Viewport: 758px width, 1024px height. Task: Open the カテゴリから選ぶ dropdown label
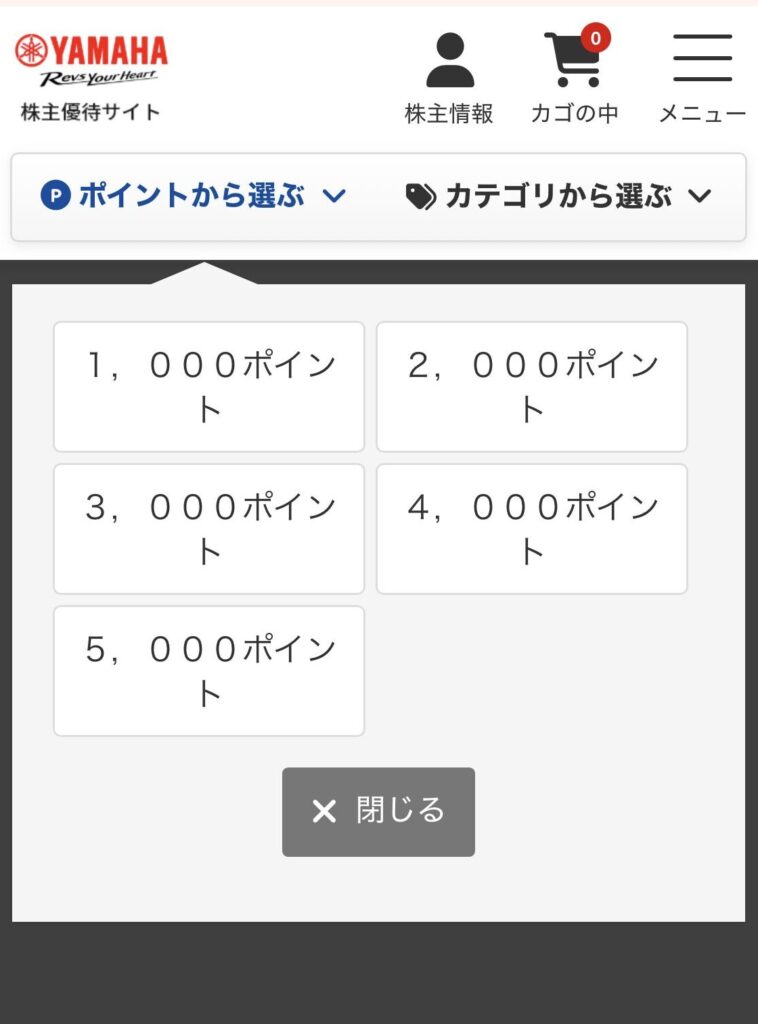pos(558,196)
